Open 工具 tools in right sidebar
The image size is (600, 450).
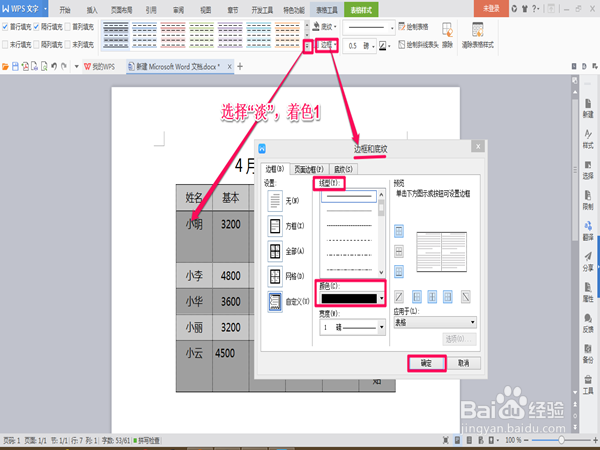(588, 384)
